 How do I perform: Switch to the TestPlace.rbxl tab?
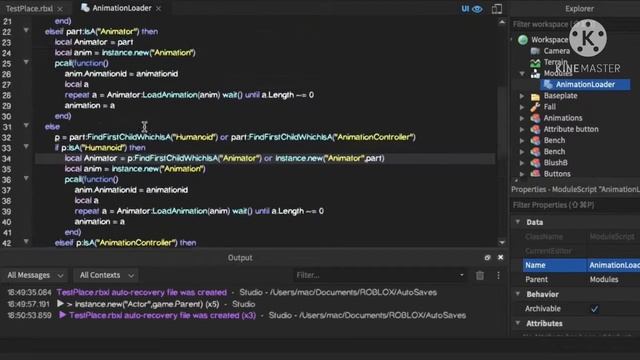(29, 8)
